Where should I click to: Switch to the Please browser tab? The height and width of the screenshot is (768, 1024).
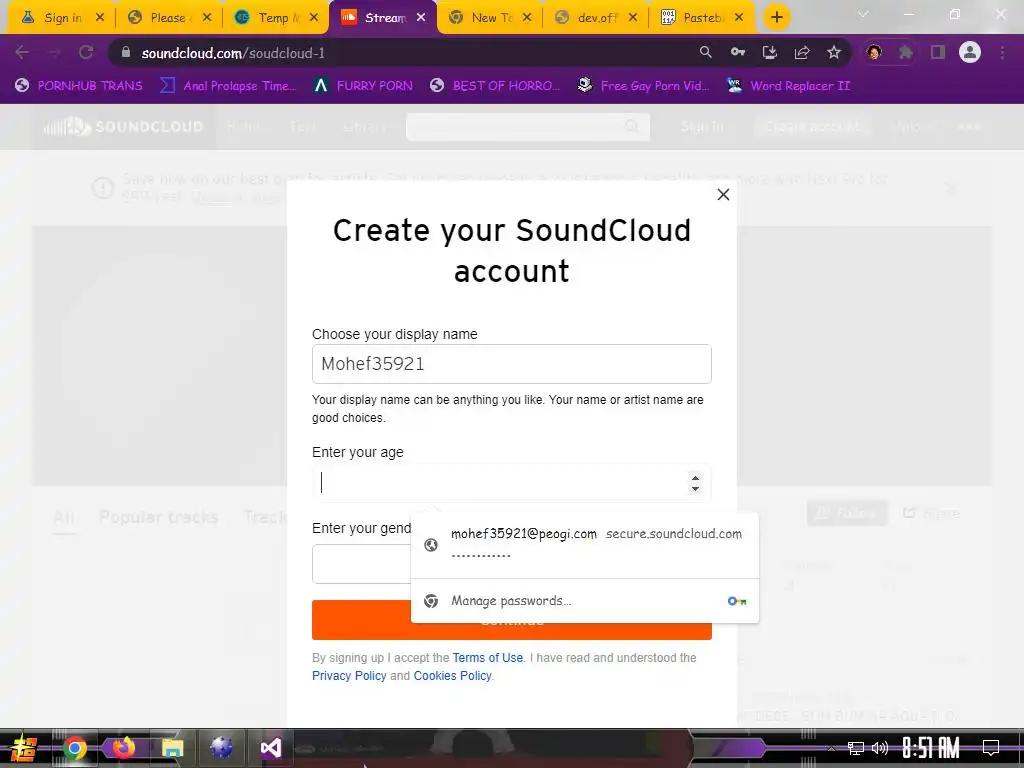coord(167,18)
